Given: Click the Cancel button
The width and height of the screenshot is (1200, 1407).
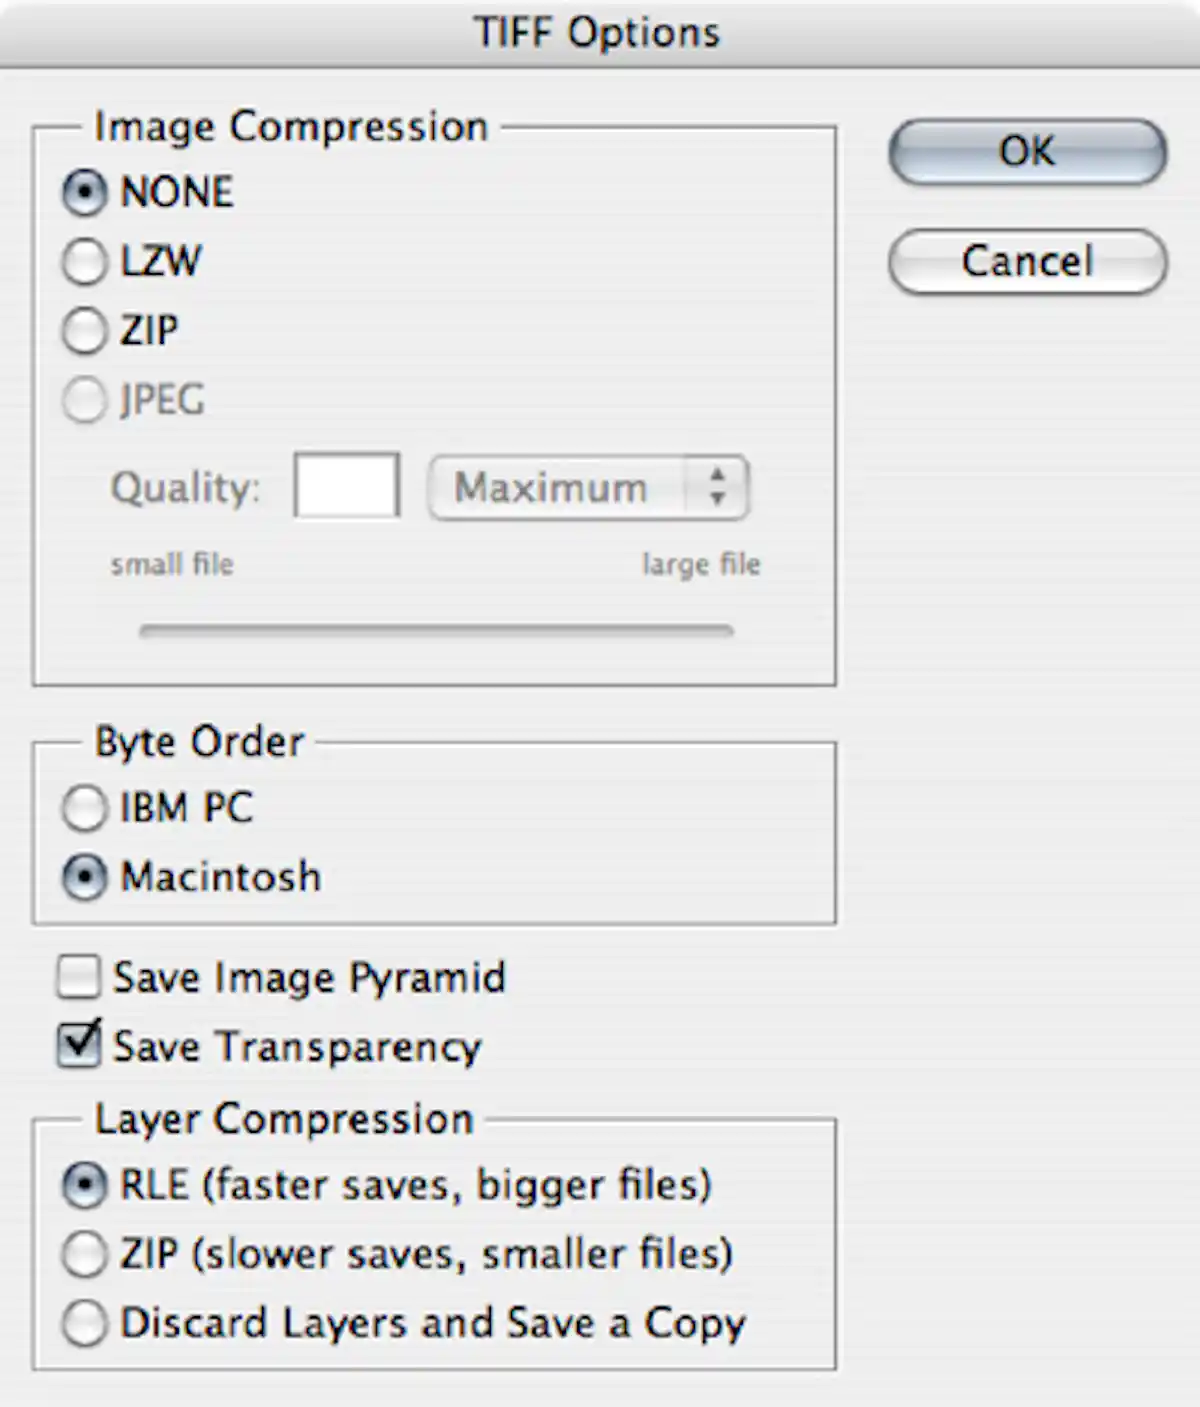Looking at the screenshot, I should point(1026,262).
